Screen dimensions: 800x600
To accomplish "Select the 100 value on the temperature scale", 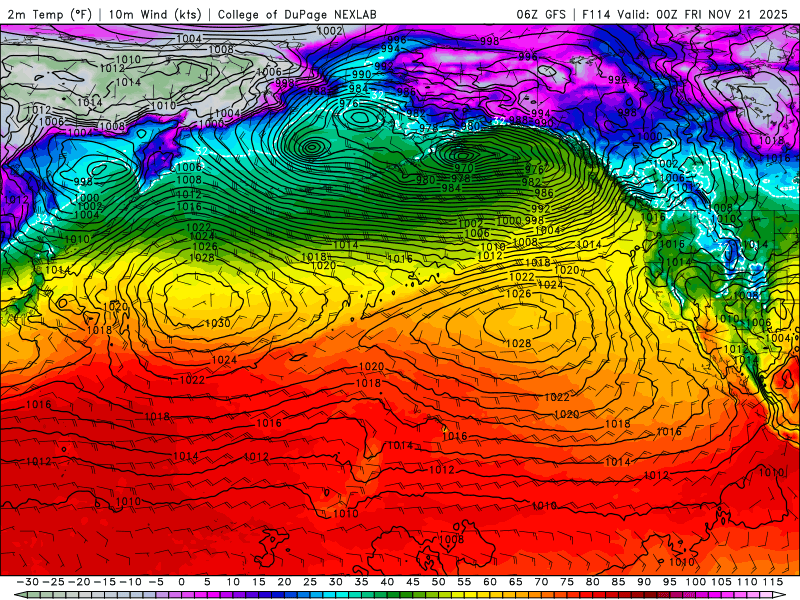I will (x=695, y=582).
